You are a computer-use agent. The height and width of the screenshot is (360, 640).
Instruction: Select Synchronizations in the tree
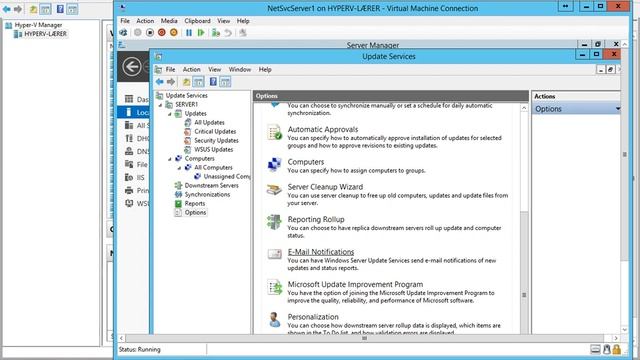click(x=207, y=194)
